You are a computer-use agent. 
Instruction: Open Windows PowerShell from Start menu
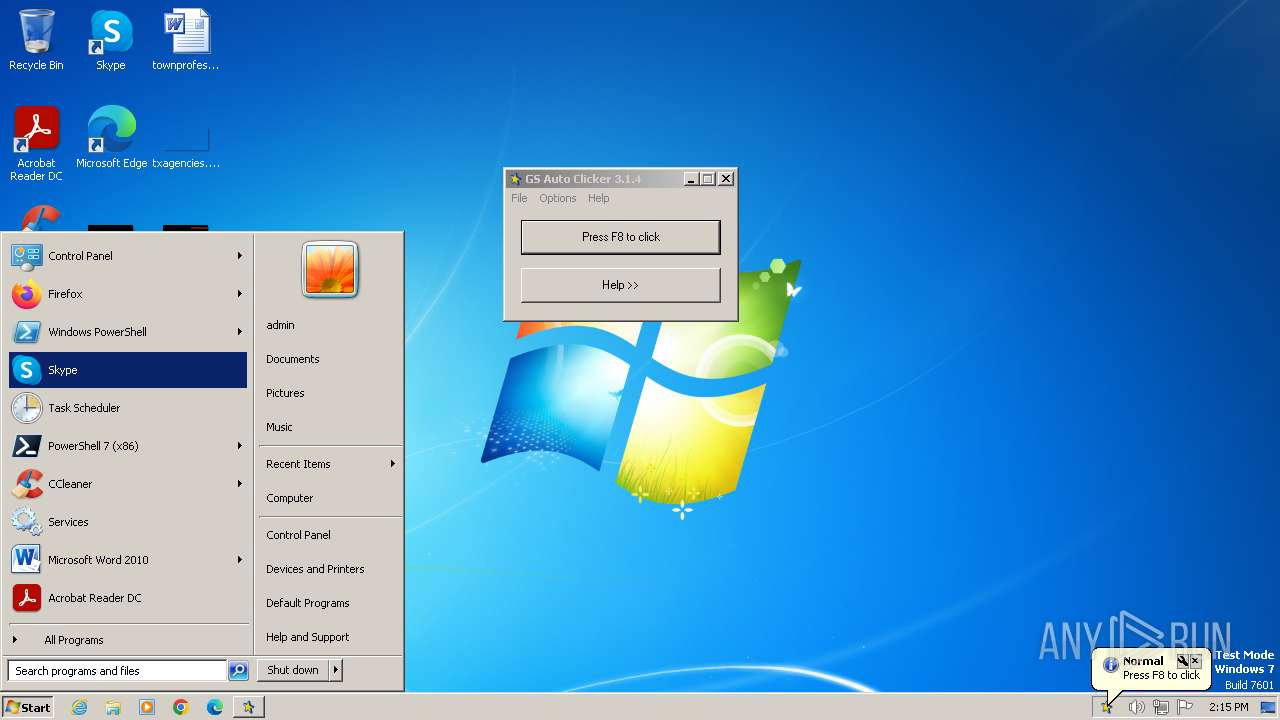[128, 332]
